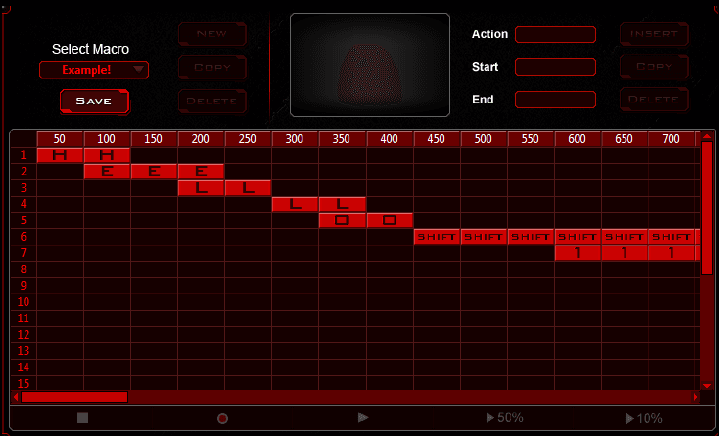The height and width of the screenshot is (436, 719).
Task: Start macro recording with record icon
Action: tap(222, 418)
